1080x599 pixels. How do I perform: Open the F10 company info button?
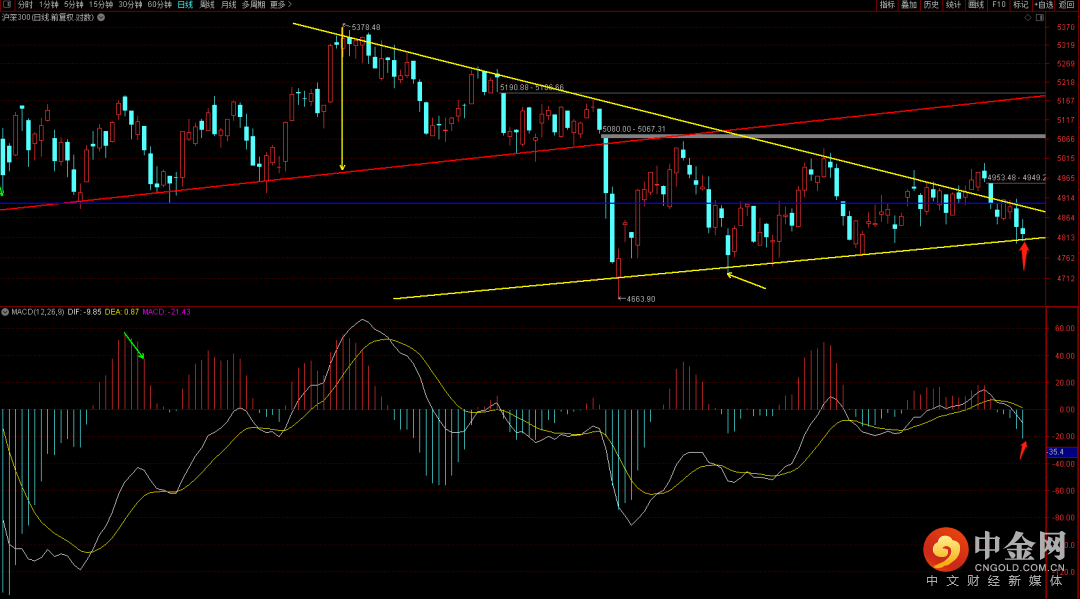point(999,5)
